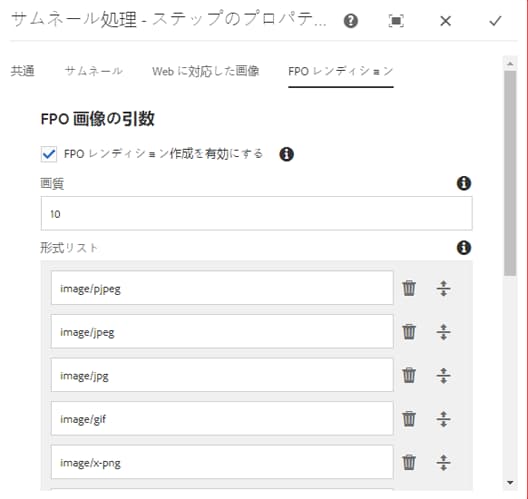Delete the image/pjpeg entry with trash icon
The height and width of the screenshot is (499, 528).
409,288
